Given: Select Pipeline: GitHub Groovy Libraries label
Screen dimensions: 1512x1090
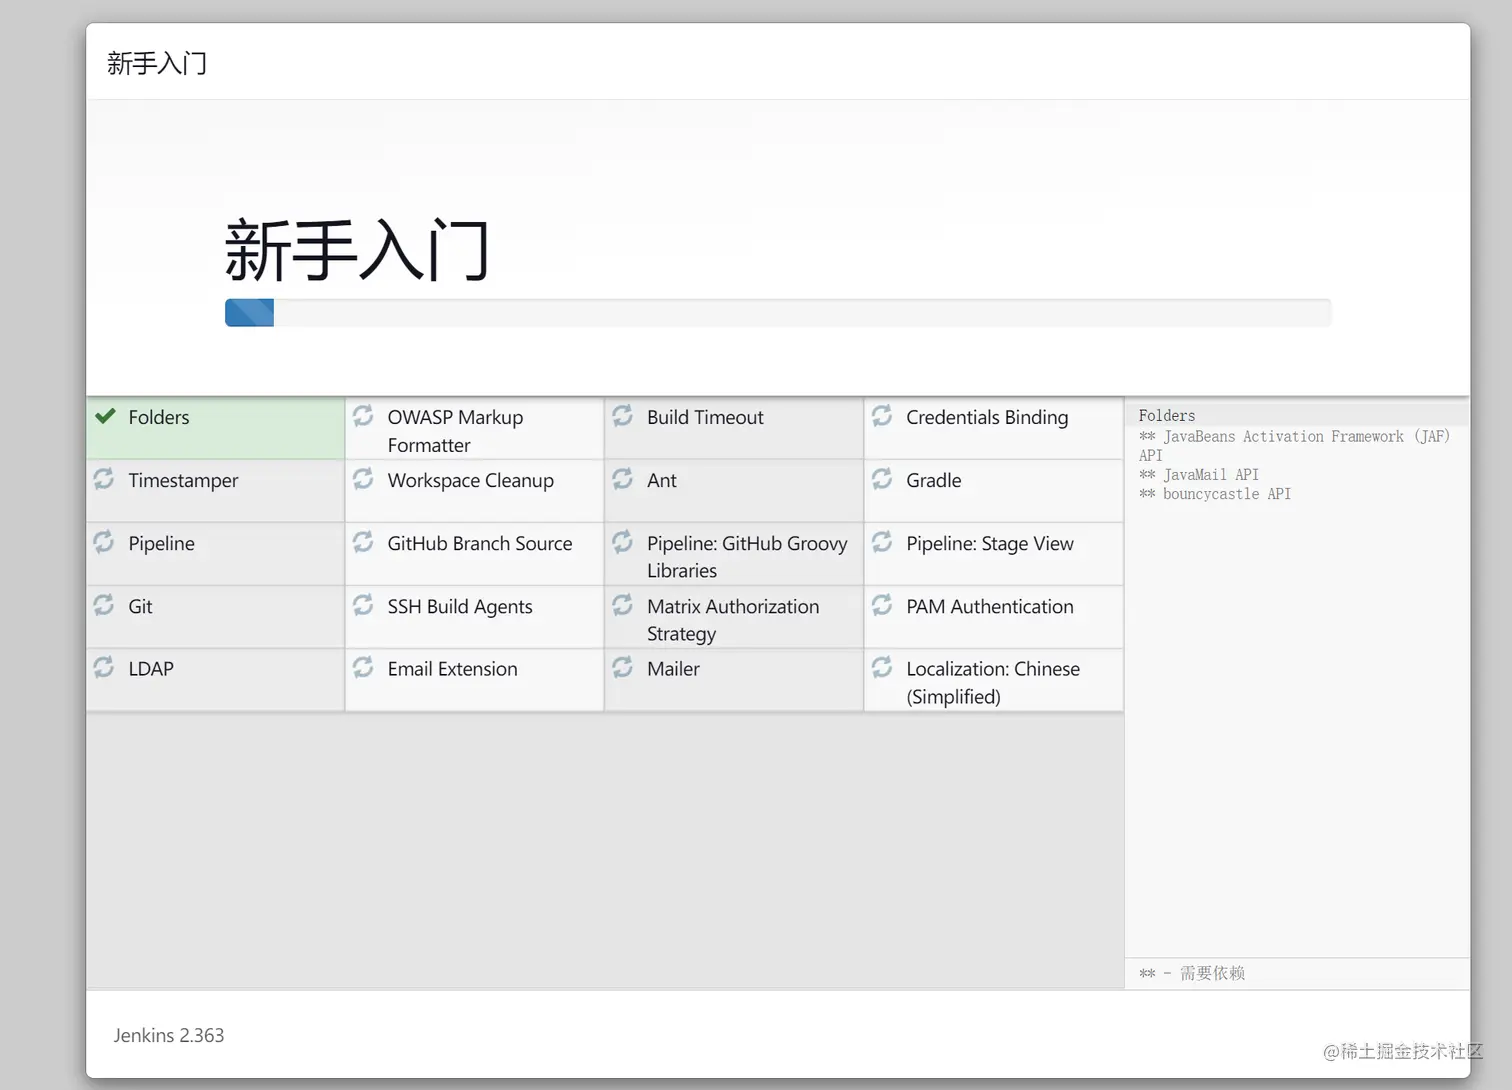Looking at the screenshot, I should (x=747, y=557).
